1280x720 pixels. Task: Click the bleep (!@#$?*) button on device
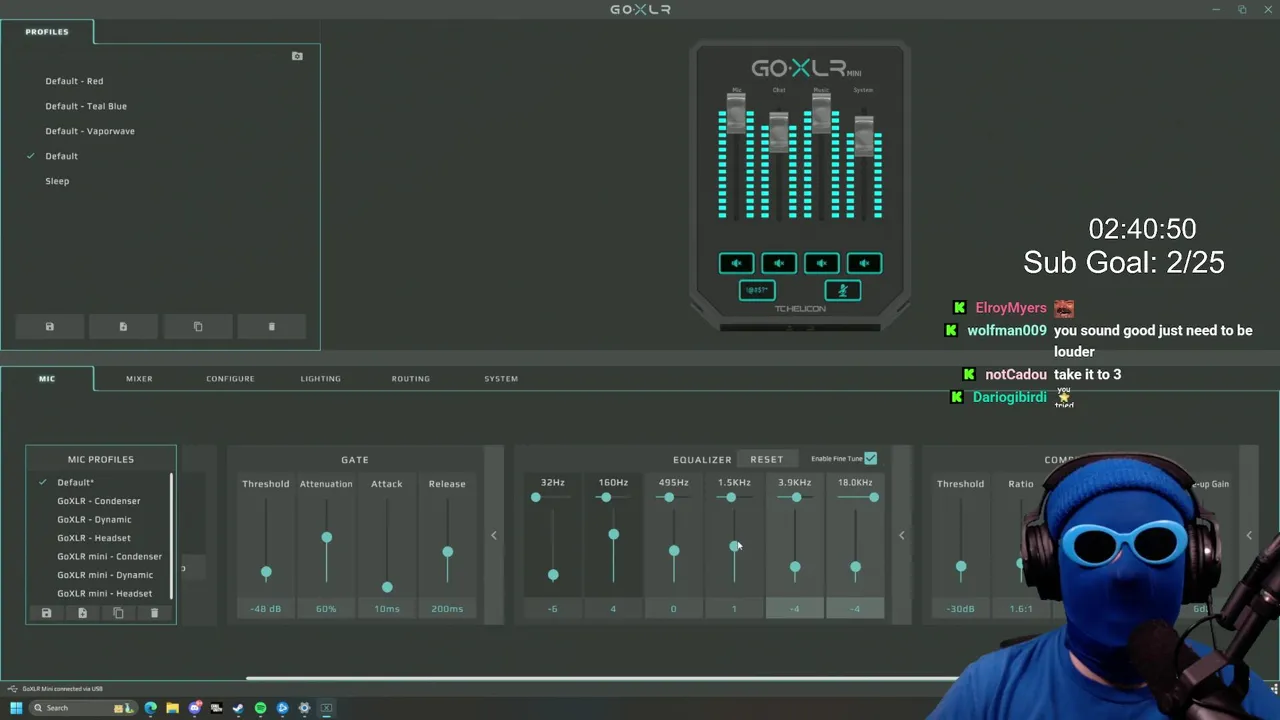(757, 290)
